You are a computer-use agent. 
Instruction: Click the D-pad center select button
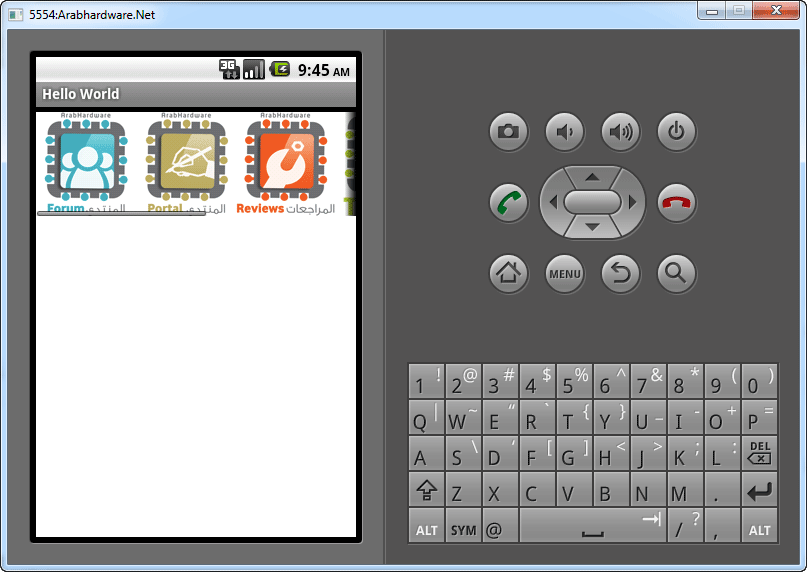pyautogui.click(x=592, y=202)
